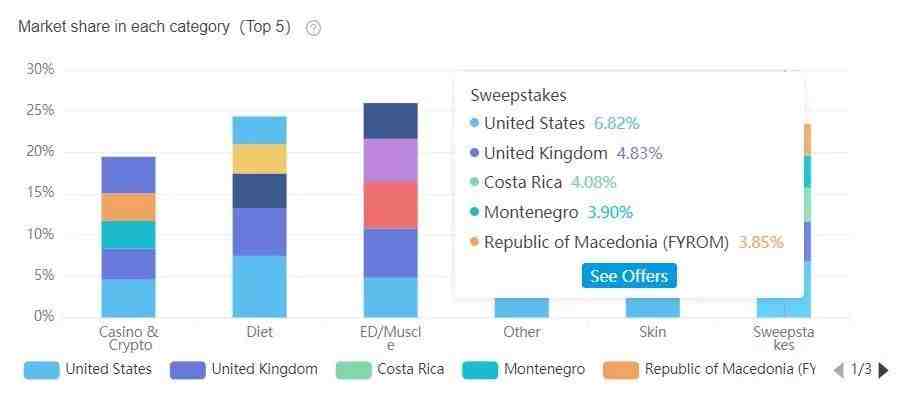Click the Other category axis label

click(522, 332)
